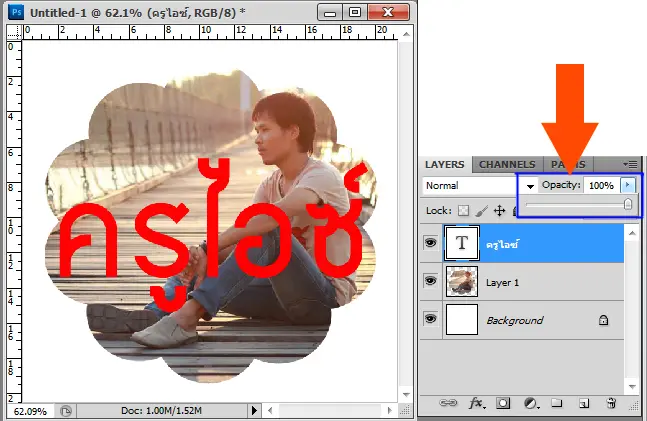This screenshot has height=421, width=647.
Task: Minimize the Untitled-1 document window
Action: click(x=330, y=12)
